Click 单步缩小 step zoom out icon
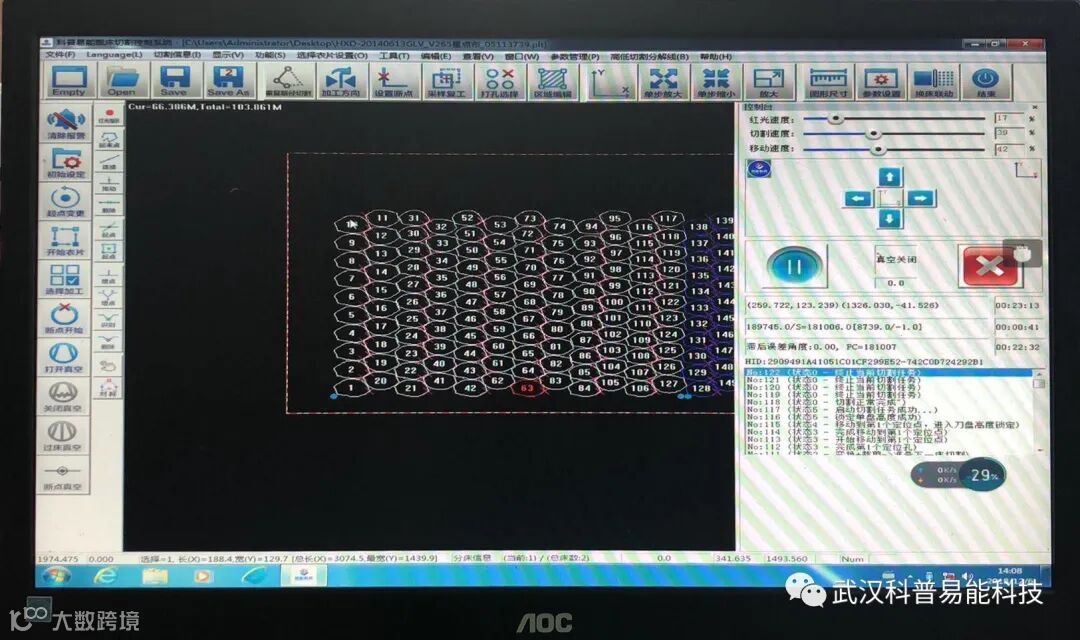1080x640 pixels. (716, 81)
